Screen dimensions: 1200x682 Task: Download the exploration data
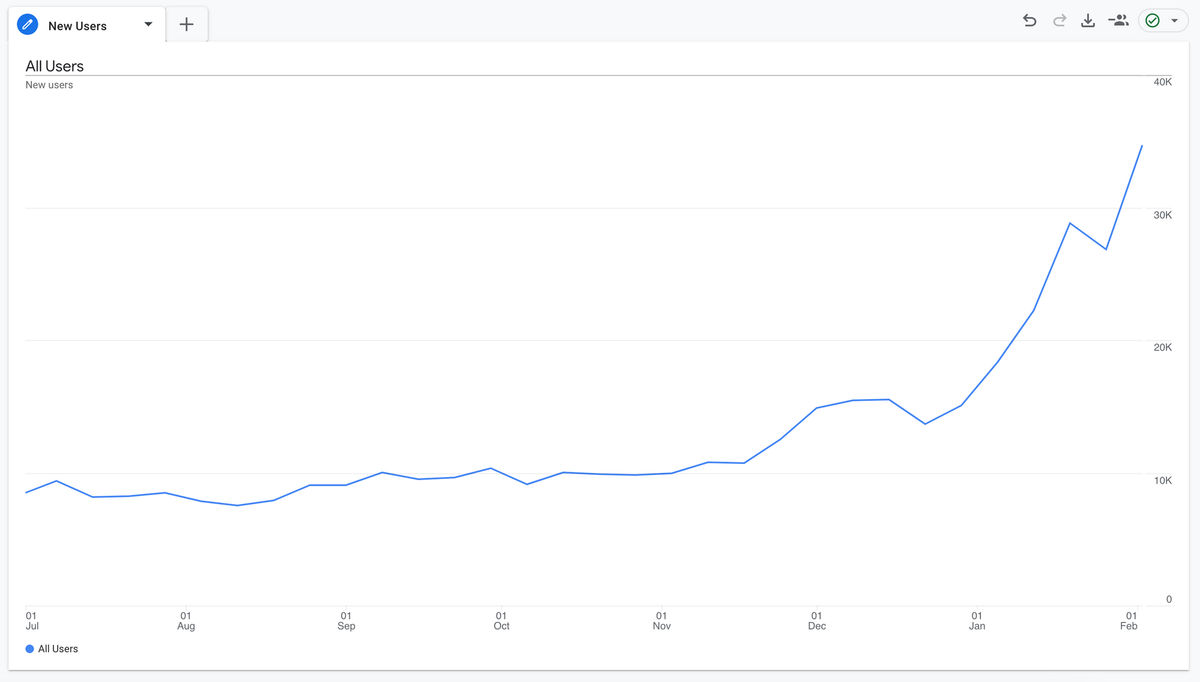(x=1088, y=20)
